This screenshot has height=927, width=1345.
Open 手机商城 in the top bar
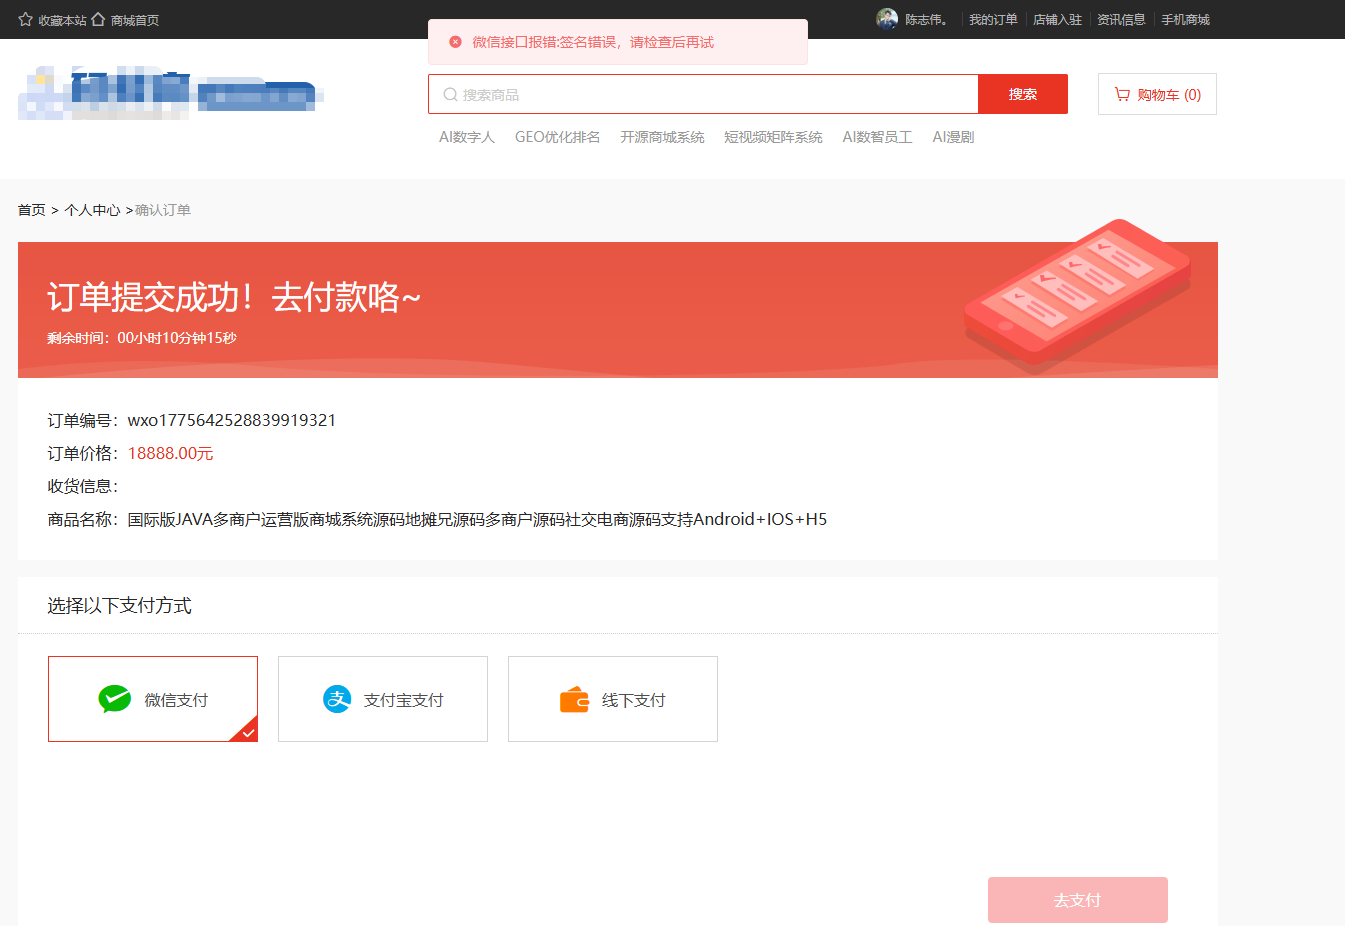[x=1185, y=20]
